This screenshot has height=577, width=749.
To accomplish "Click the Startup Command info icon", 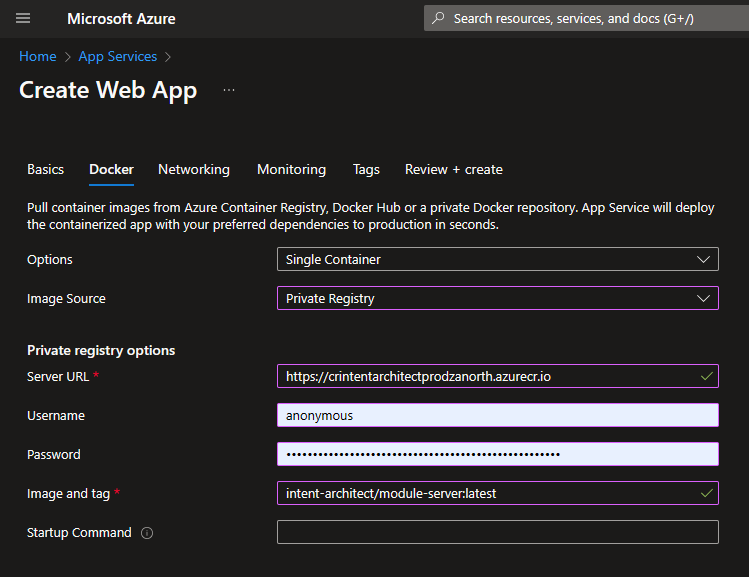I will pyautogui.click(x=147, y=533).
